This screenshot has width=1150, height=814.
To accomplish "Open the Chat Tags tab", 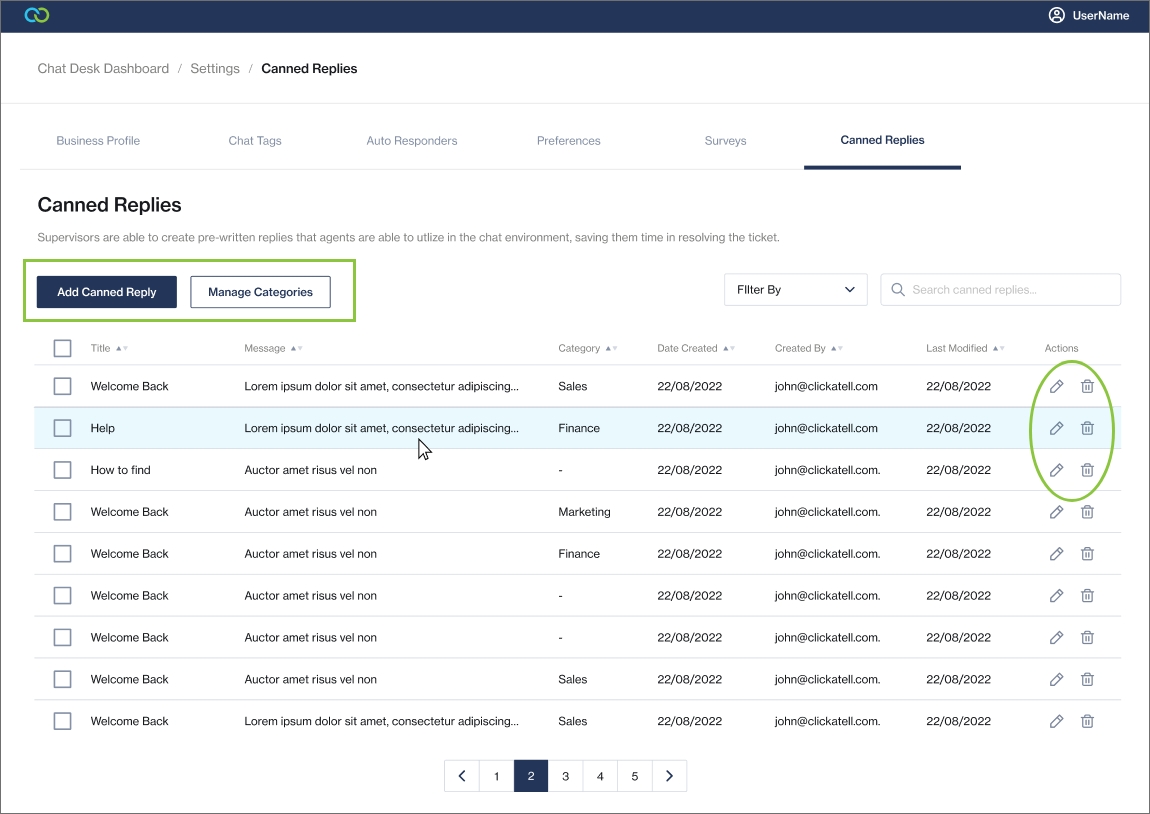I will pos(255,141).
